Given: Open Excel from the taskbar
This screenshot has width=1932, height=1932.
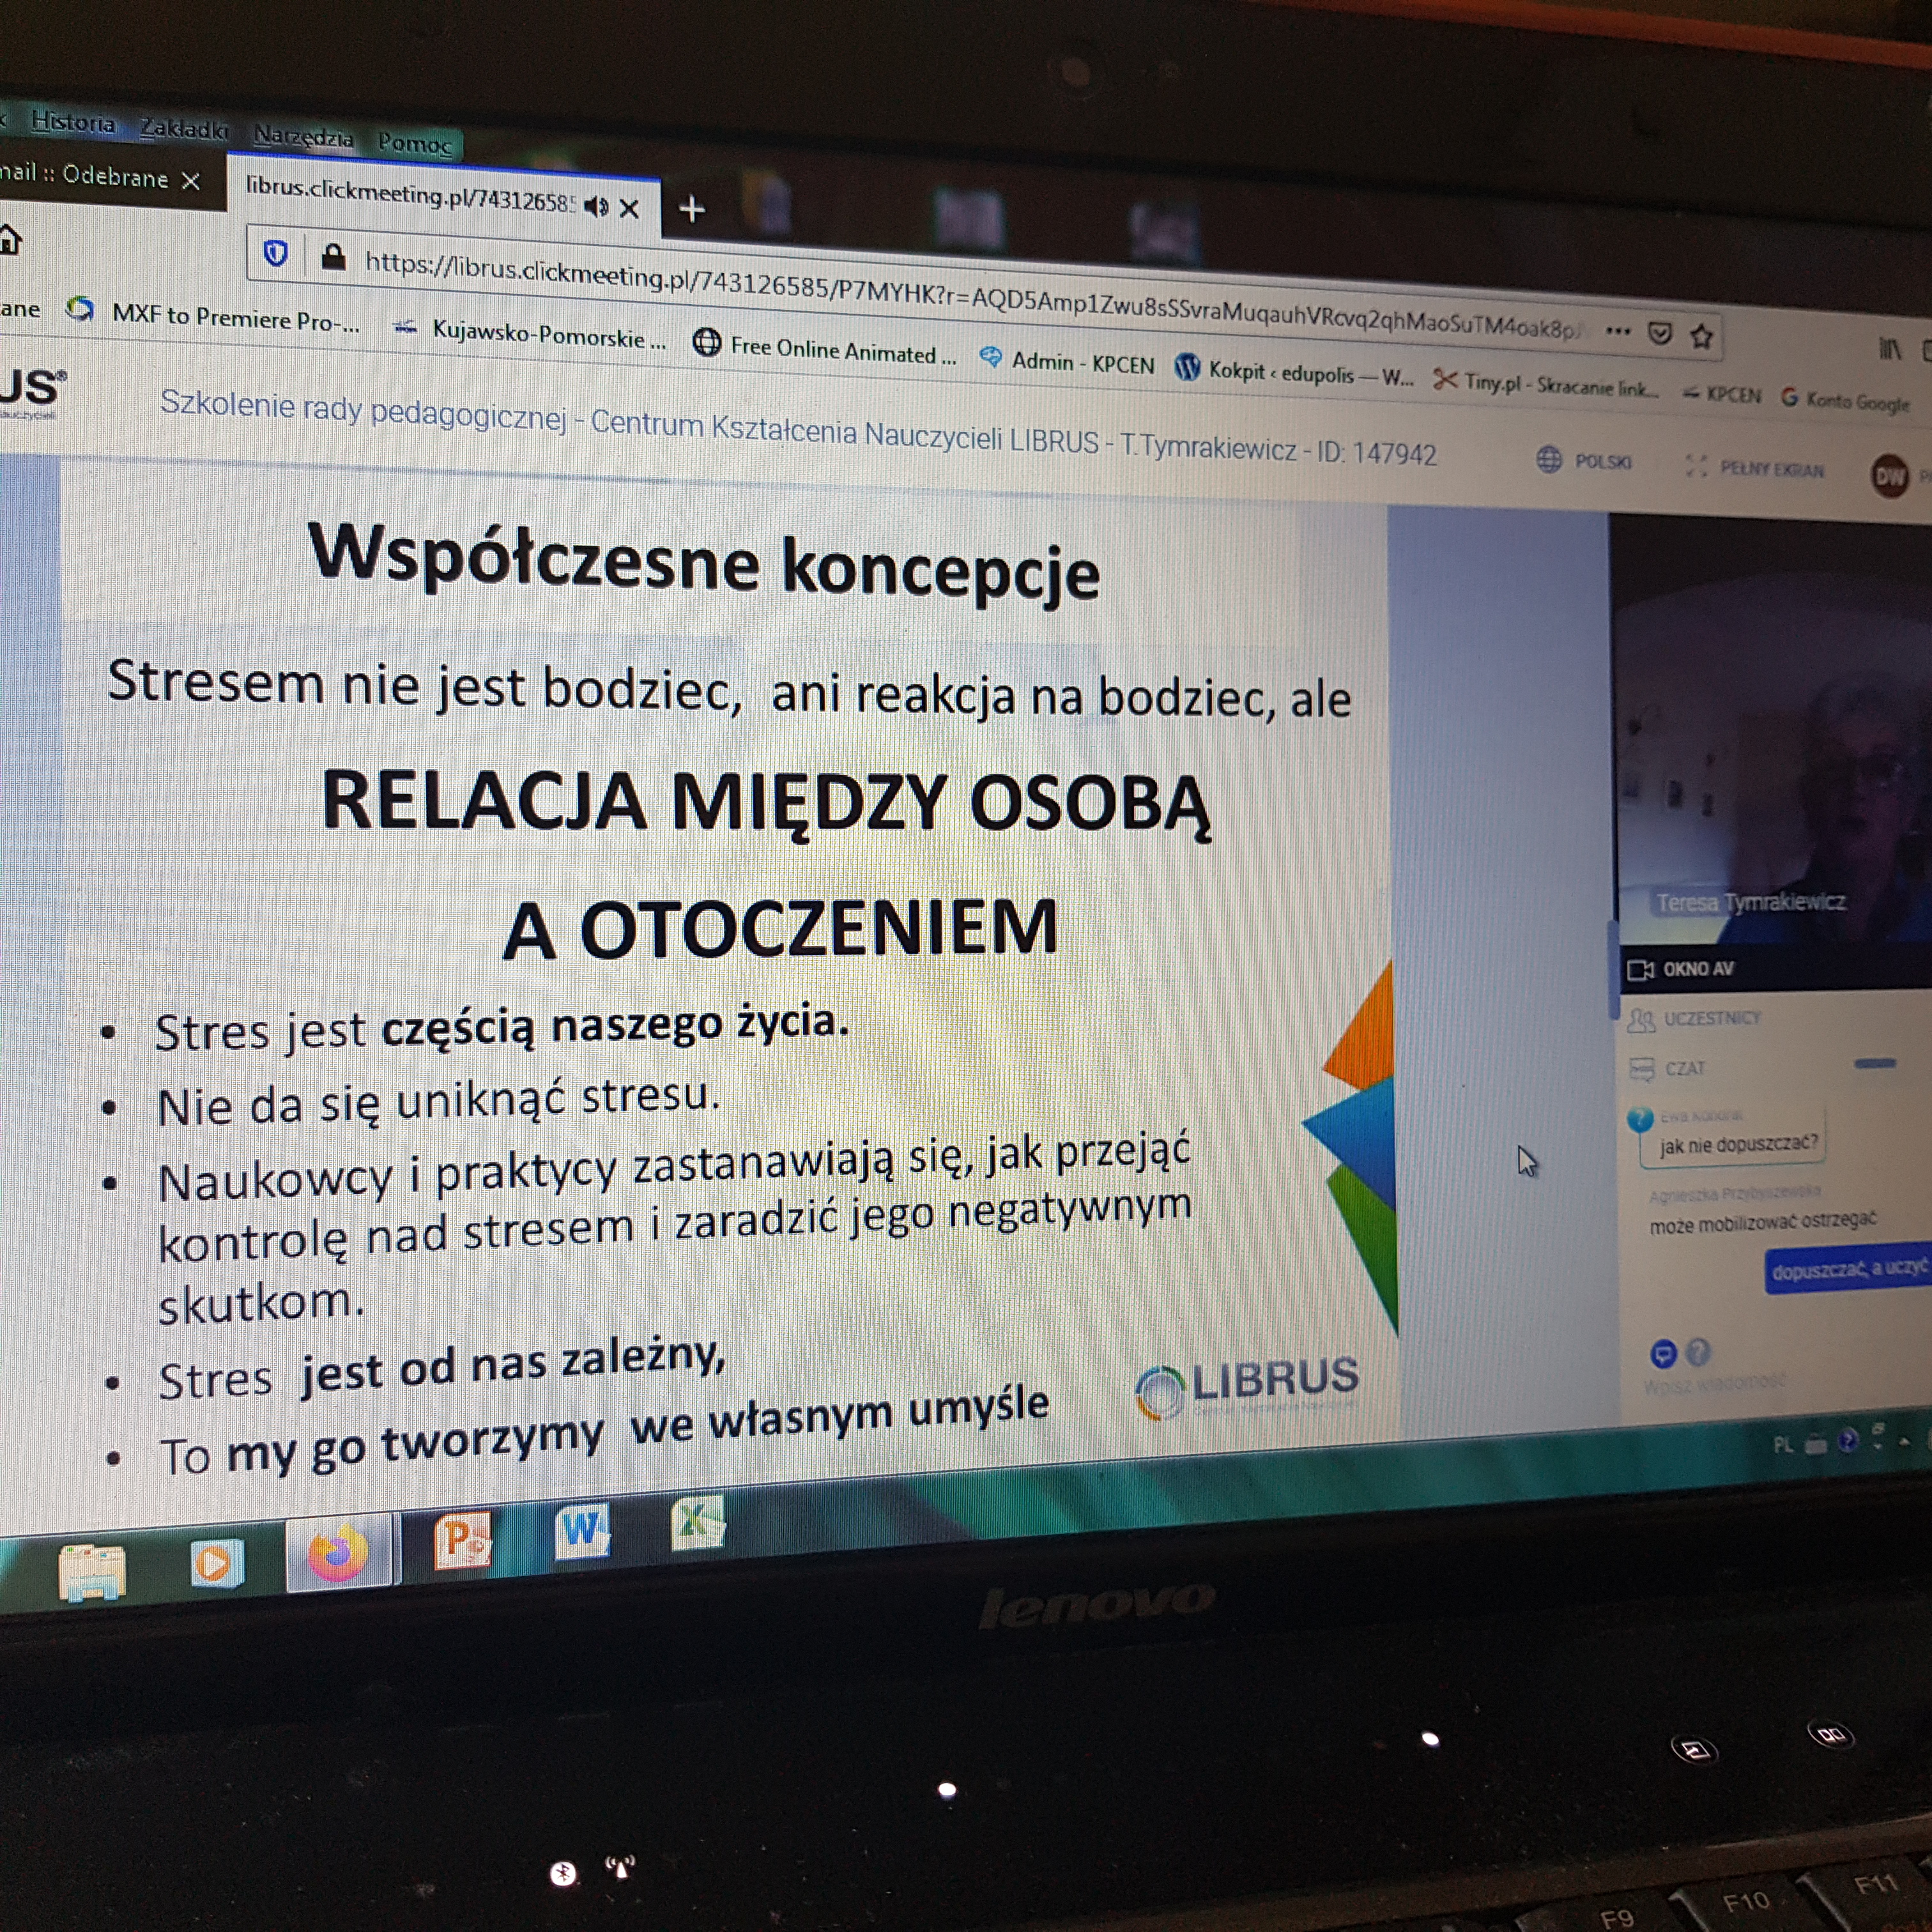Looking at the screenshot, I should 698,1523.
